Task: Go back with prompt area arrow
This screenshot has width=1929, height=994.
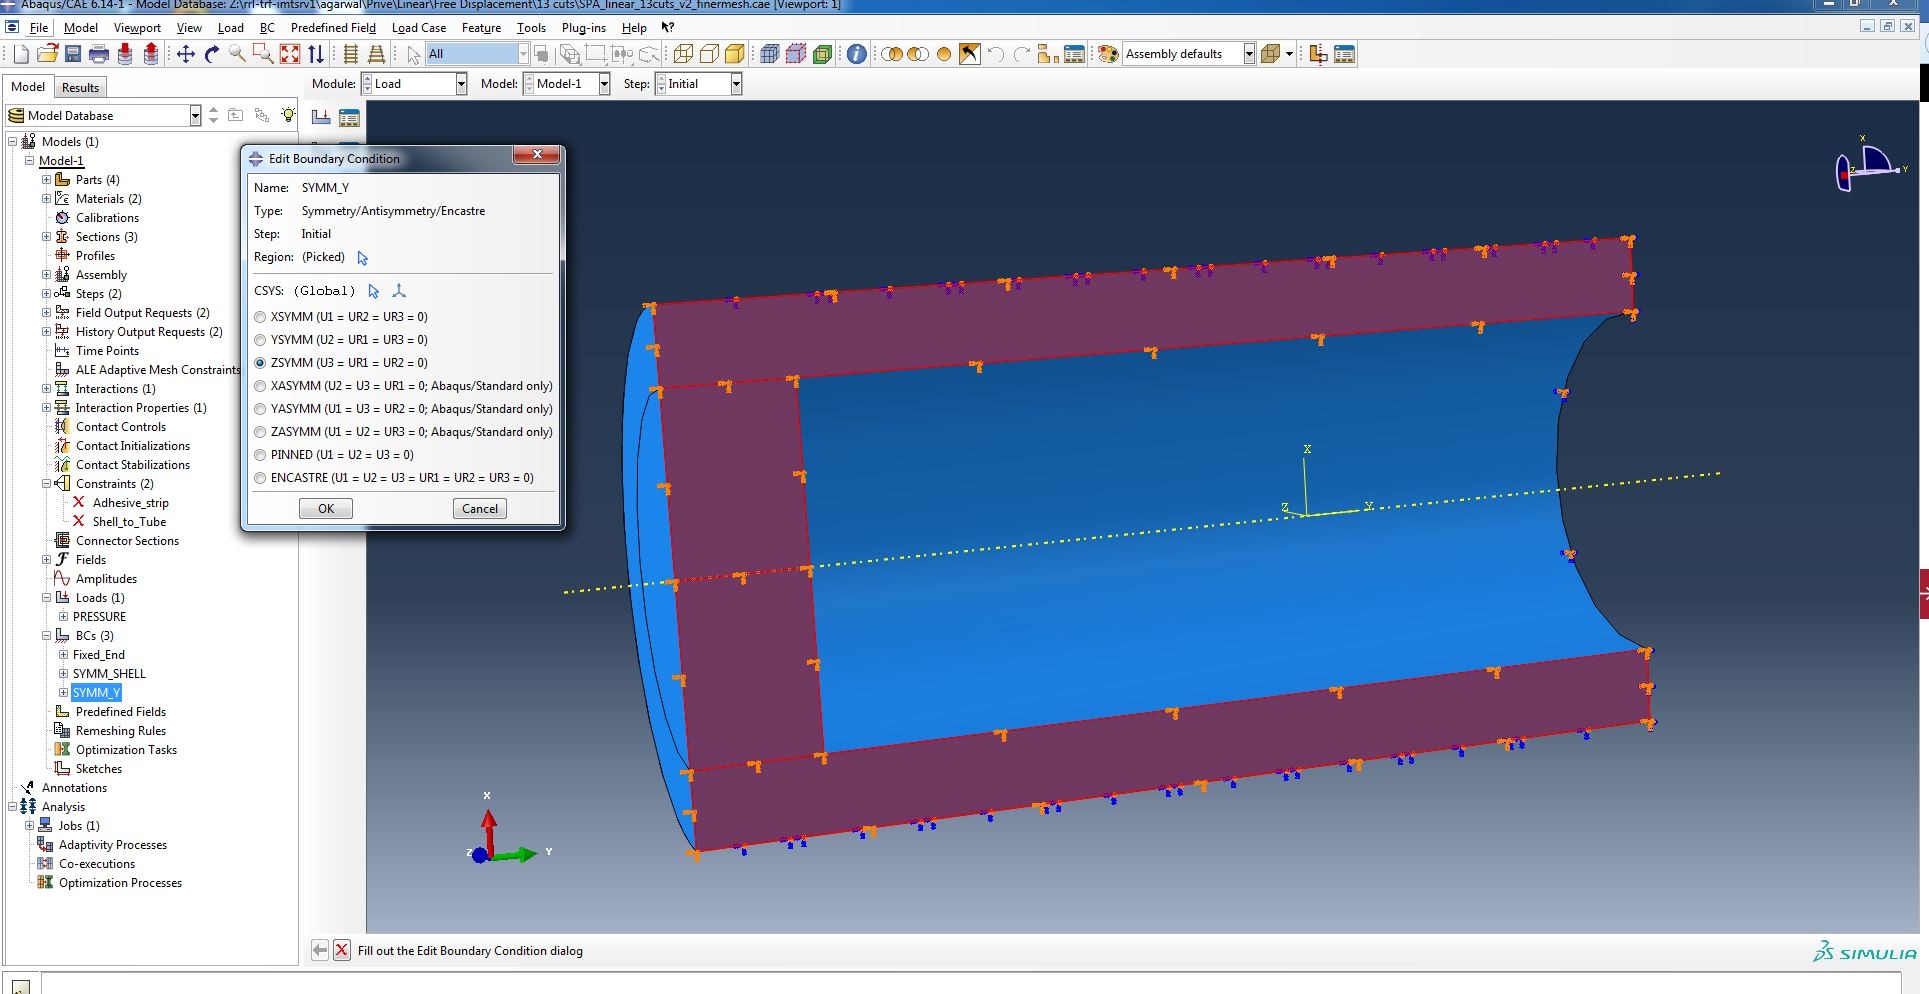Action: pyautogui.click(x=320, y=950)
